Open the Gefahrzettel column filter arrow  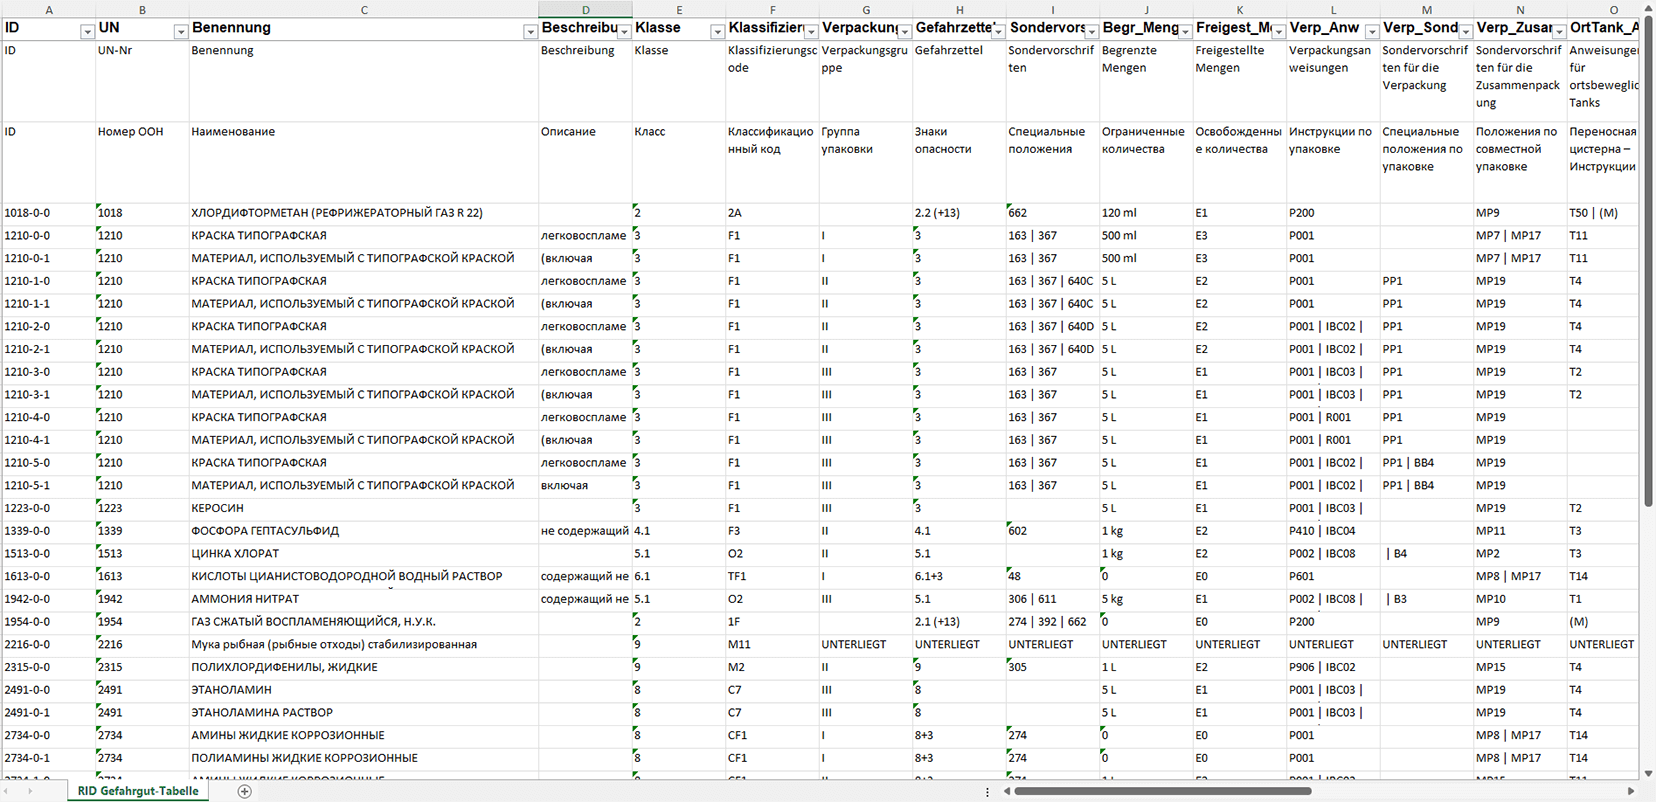(998, 32)
